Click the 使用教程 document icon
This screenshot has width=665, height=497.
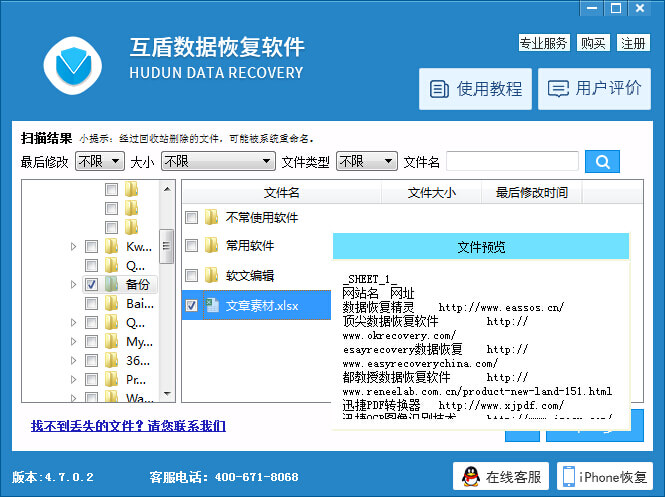point(439,89)
